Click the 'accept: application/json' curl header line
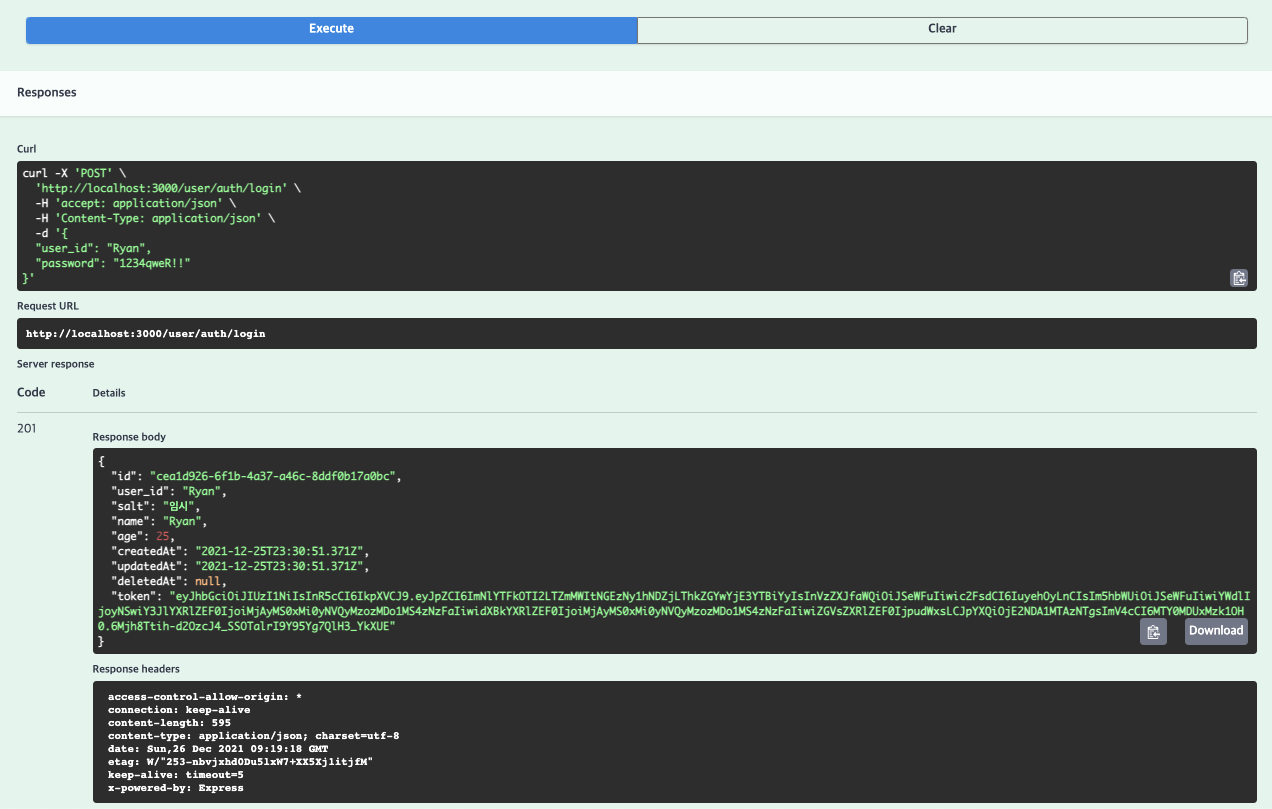 [x=135, y=202]
